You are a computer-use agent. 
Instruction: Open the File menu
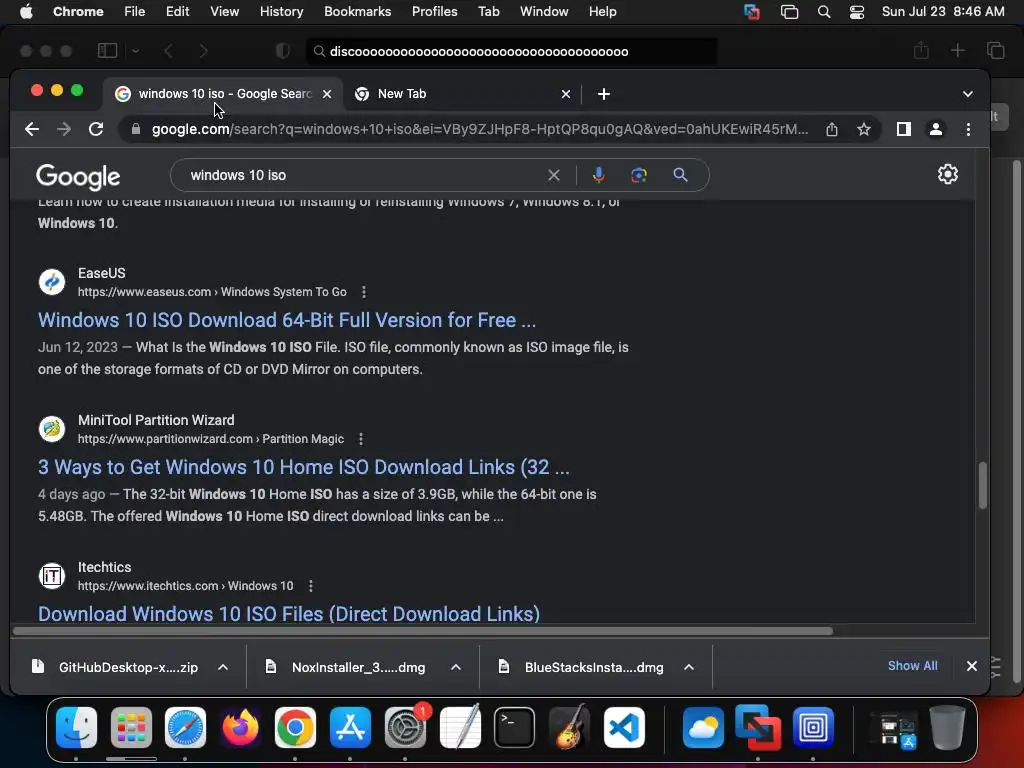(135, 12)
